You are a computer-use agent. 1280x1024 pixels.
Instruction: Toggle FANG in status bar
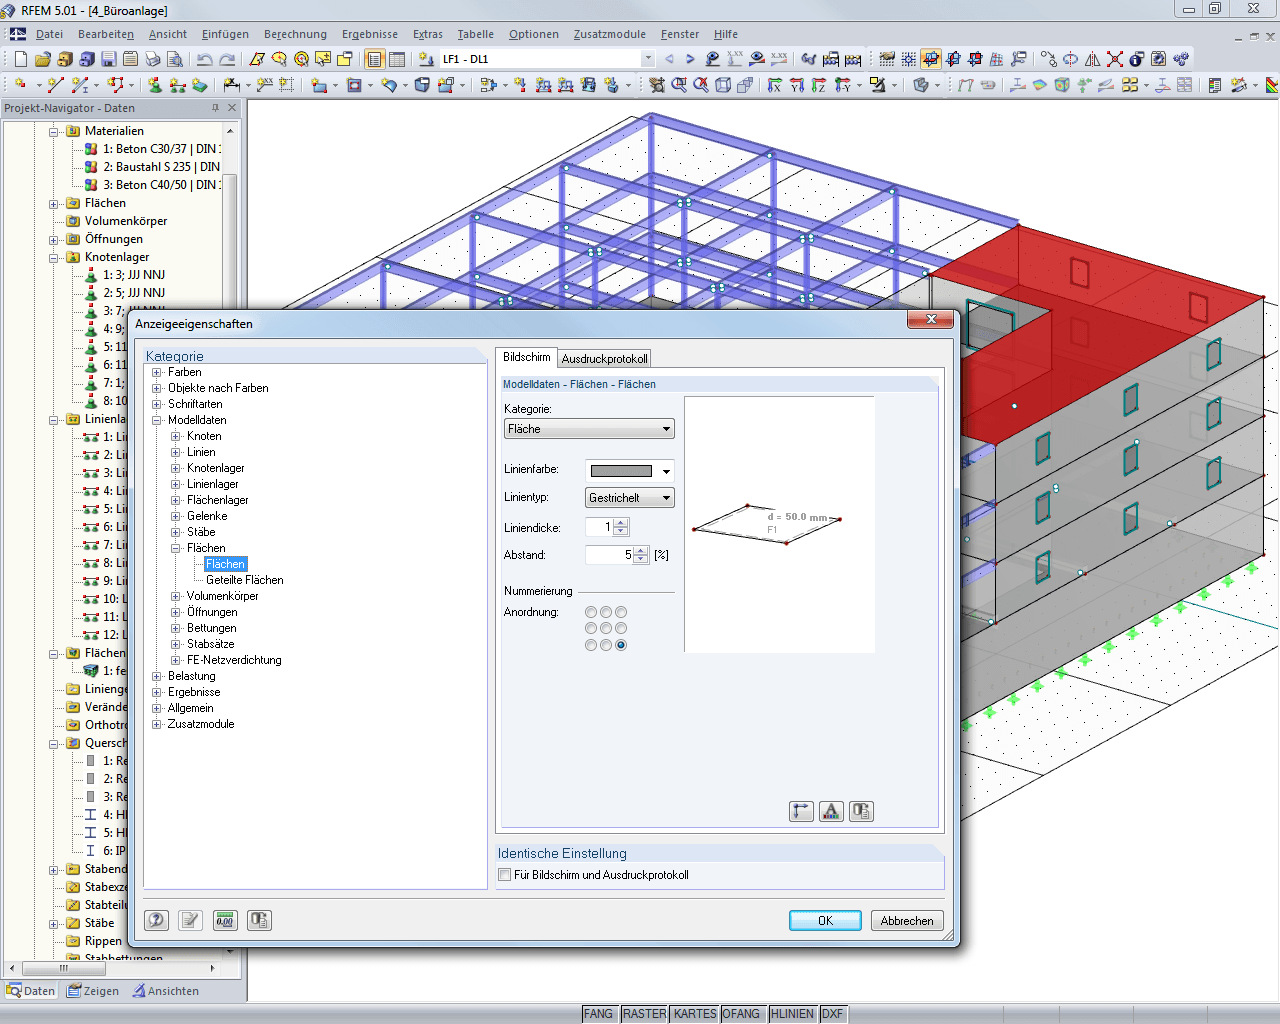pyautogui.click(x=598, y=1014)
